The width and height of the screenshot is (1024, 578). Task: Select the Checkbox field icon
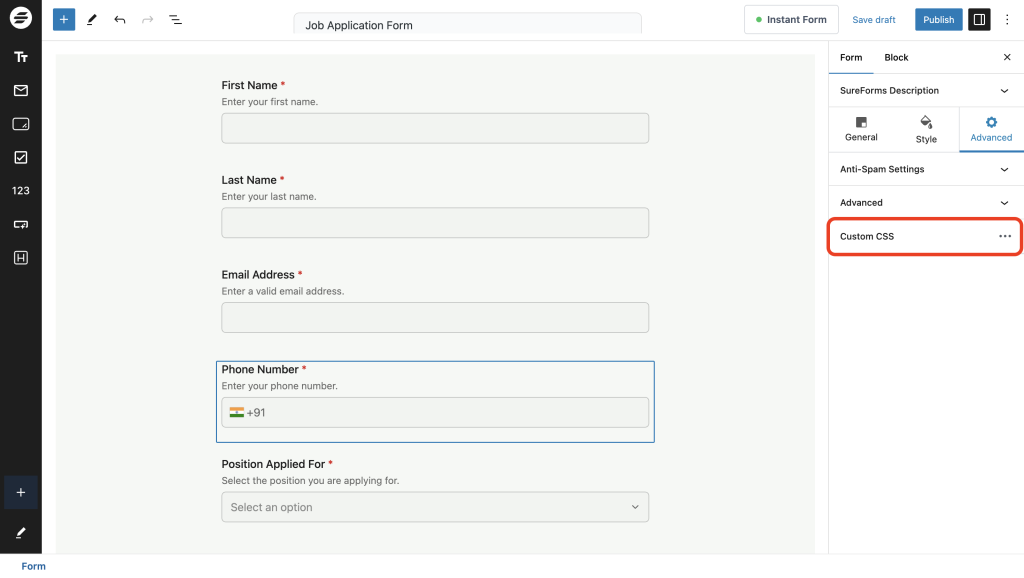point(20,157)
